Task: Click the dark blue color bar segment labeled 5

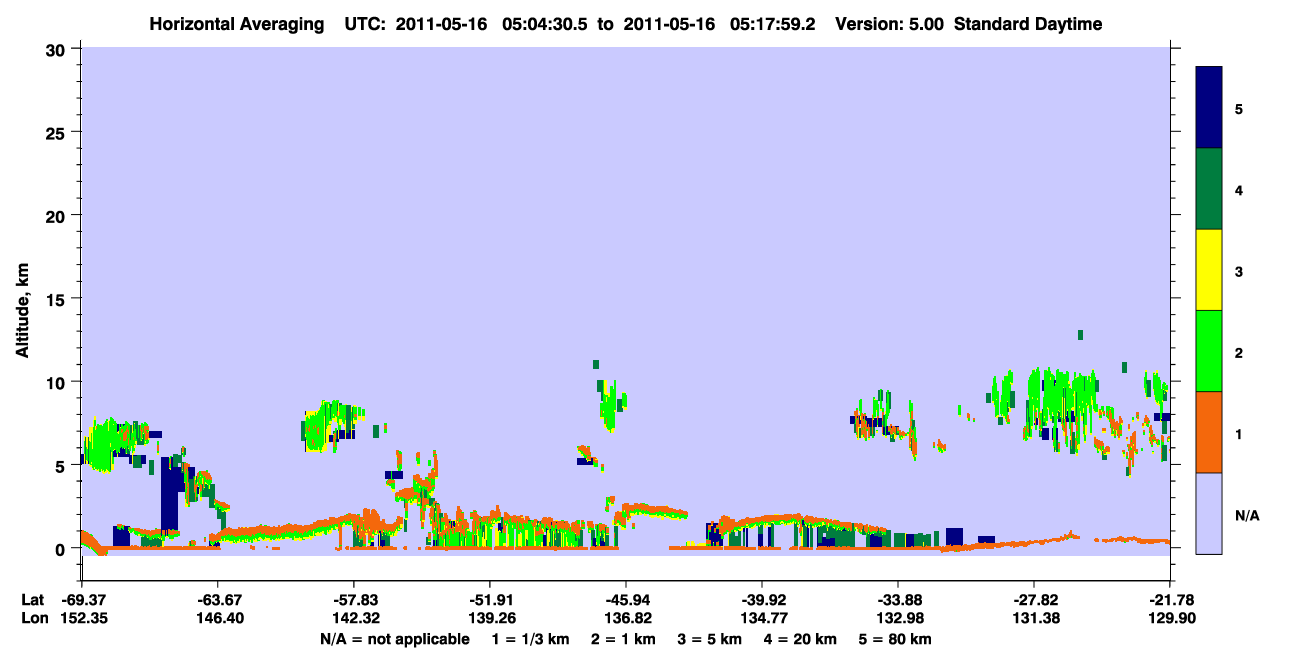Action: point(1209,108)
